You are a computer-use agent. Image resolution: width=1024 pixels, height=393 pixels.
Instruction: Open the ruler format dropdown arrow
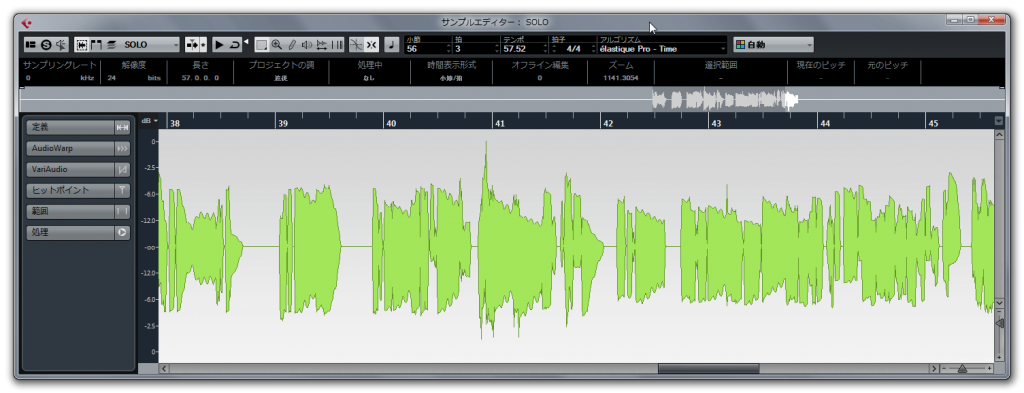[x=998, y=121]
